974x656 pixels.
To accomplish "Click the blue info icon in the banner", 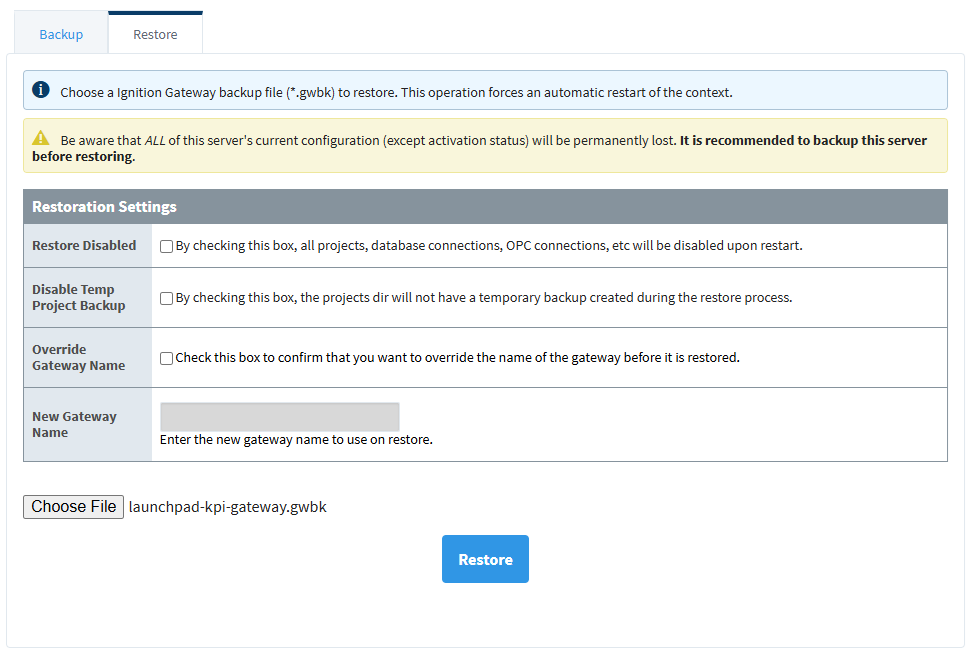I will click(41, 90).
